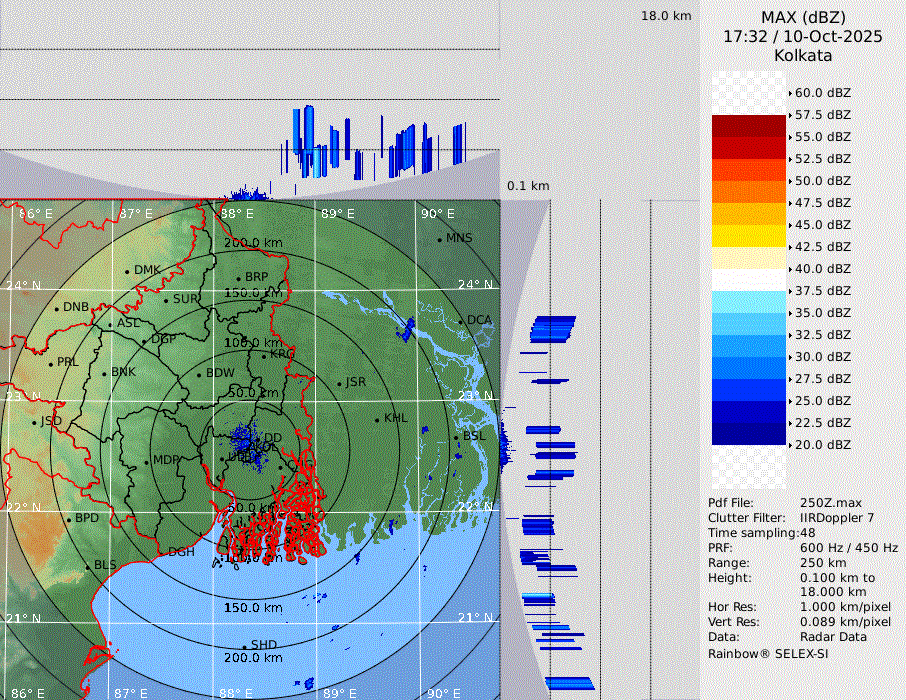Select the DCA station marker

click(x=461, y=321)
